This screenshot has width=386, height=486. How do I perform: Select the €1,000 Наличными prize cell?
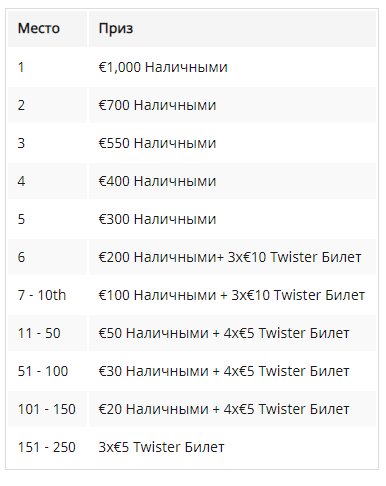(232, 67)
